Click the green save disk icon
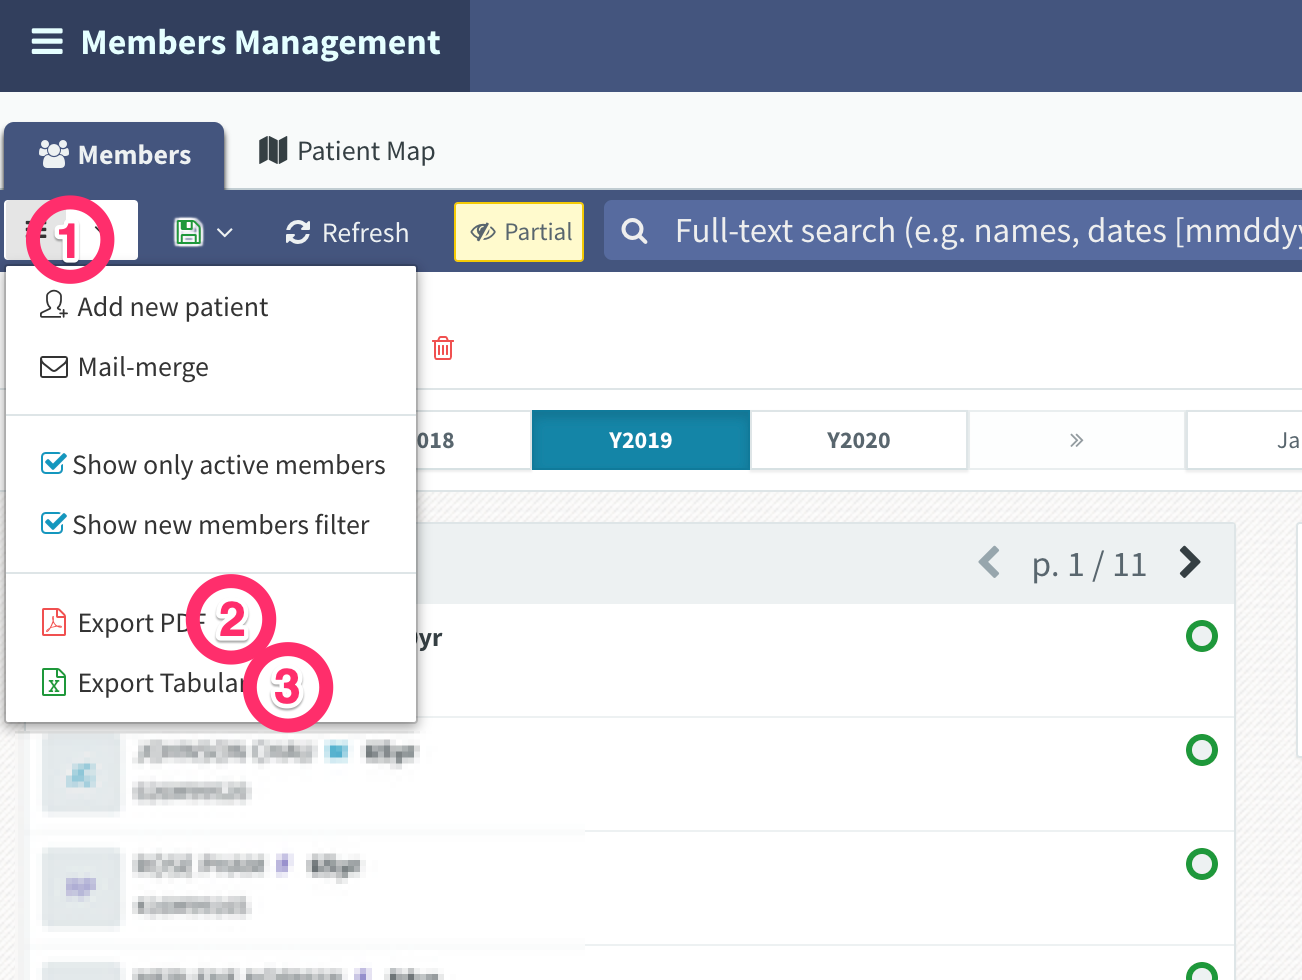This screenshot has height=980, width=1302. click(188, 232)
